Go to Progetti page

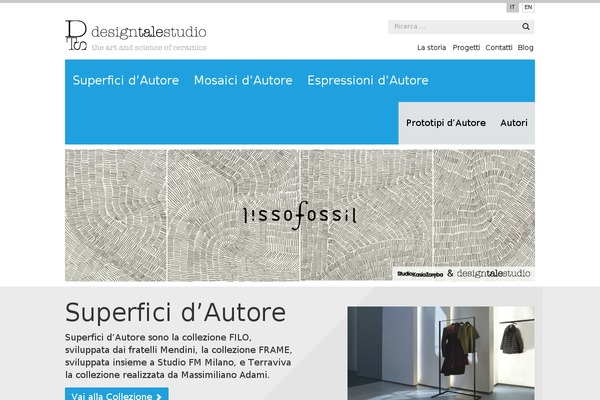pyautogui.click(x=466, y=47)
